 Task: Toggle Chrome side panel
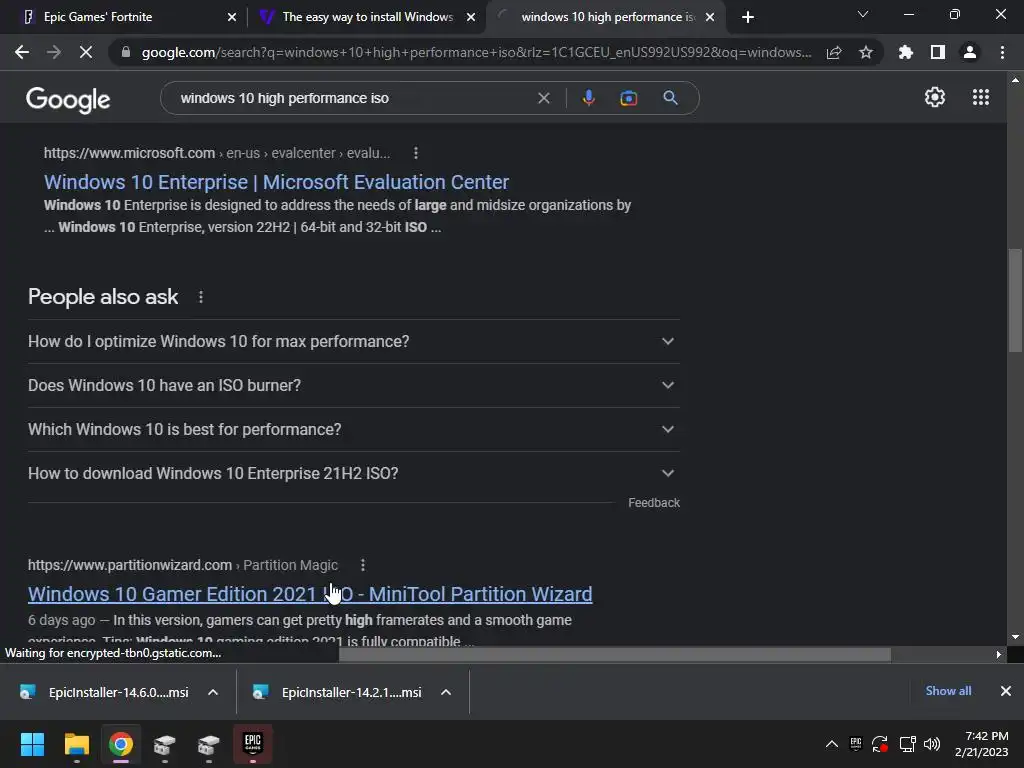938,52
